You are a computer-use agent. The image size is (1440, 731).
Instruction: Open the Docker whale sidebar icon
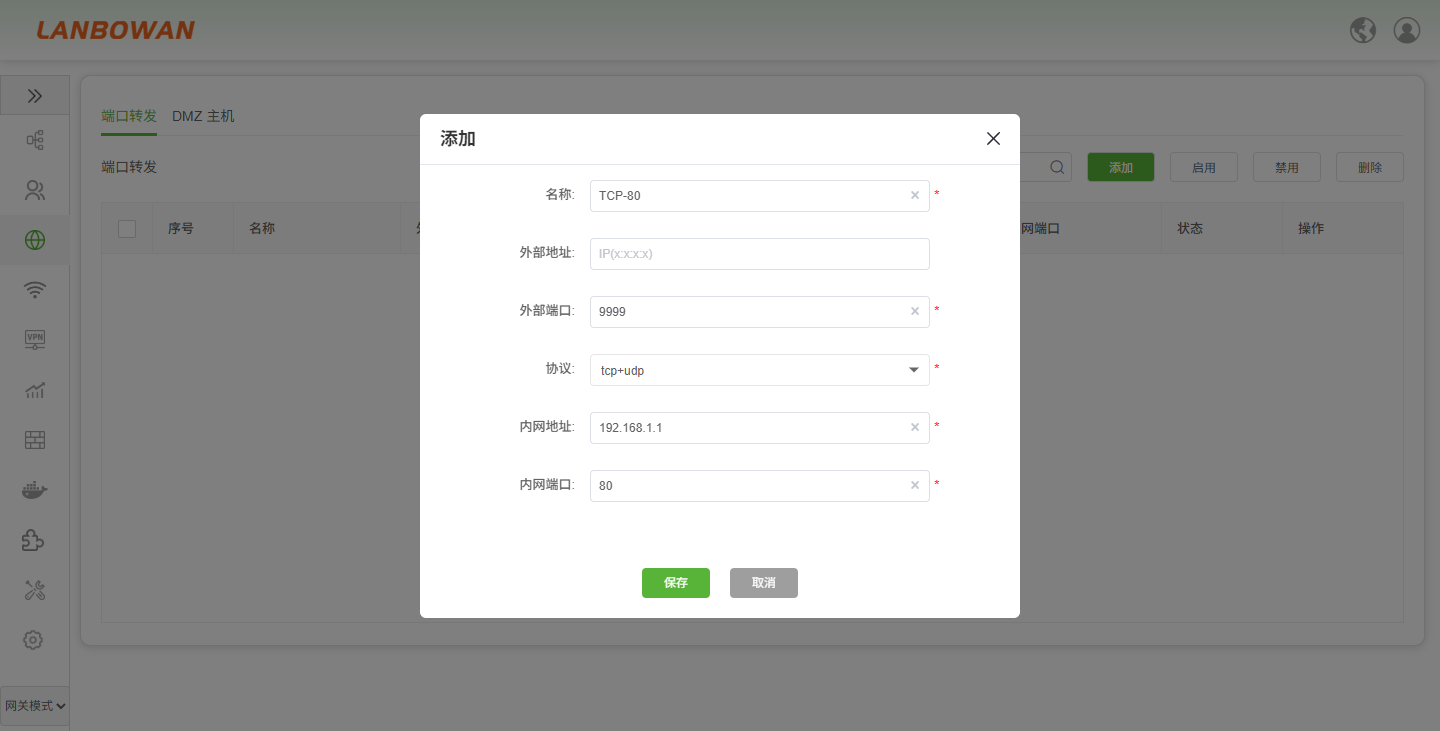click(x=35, y=490)
